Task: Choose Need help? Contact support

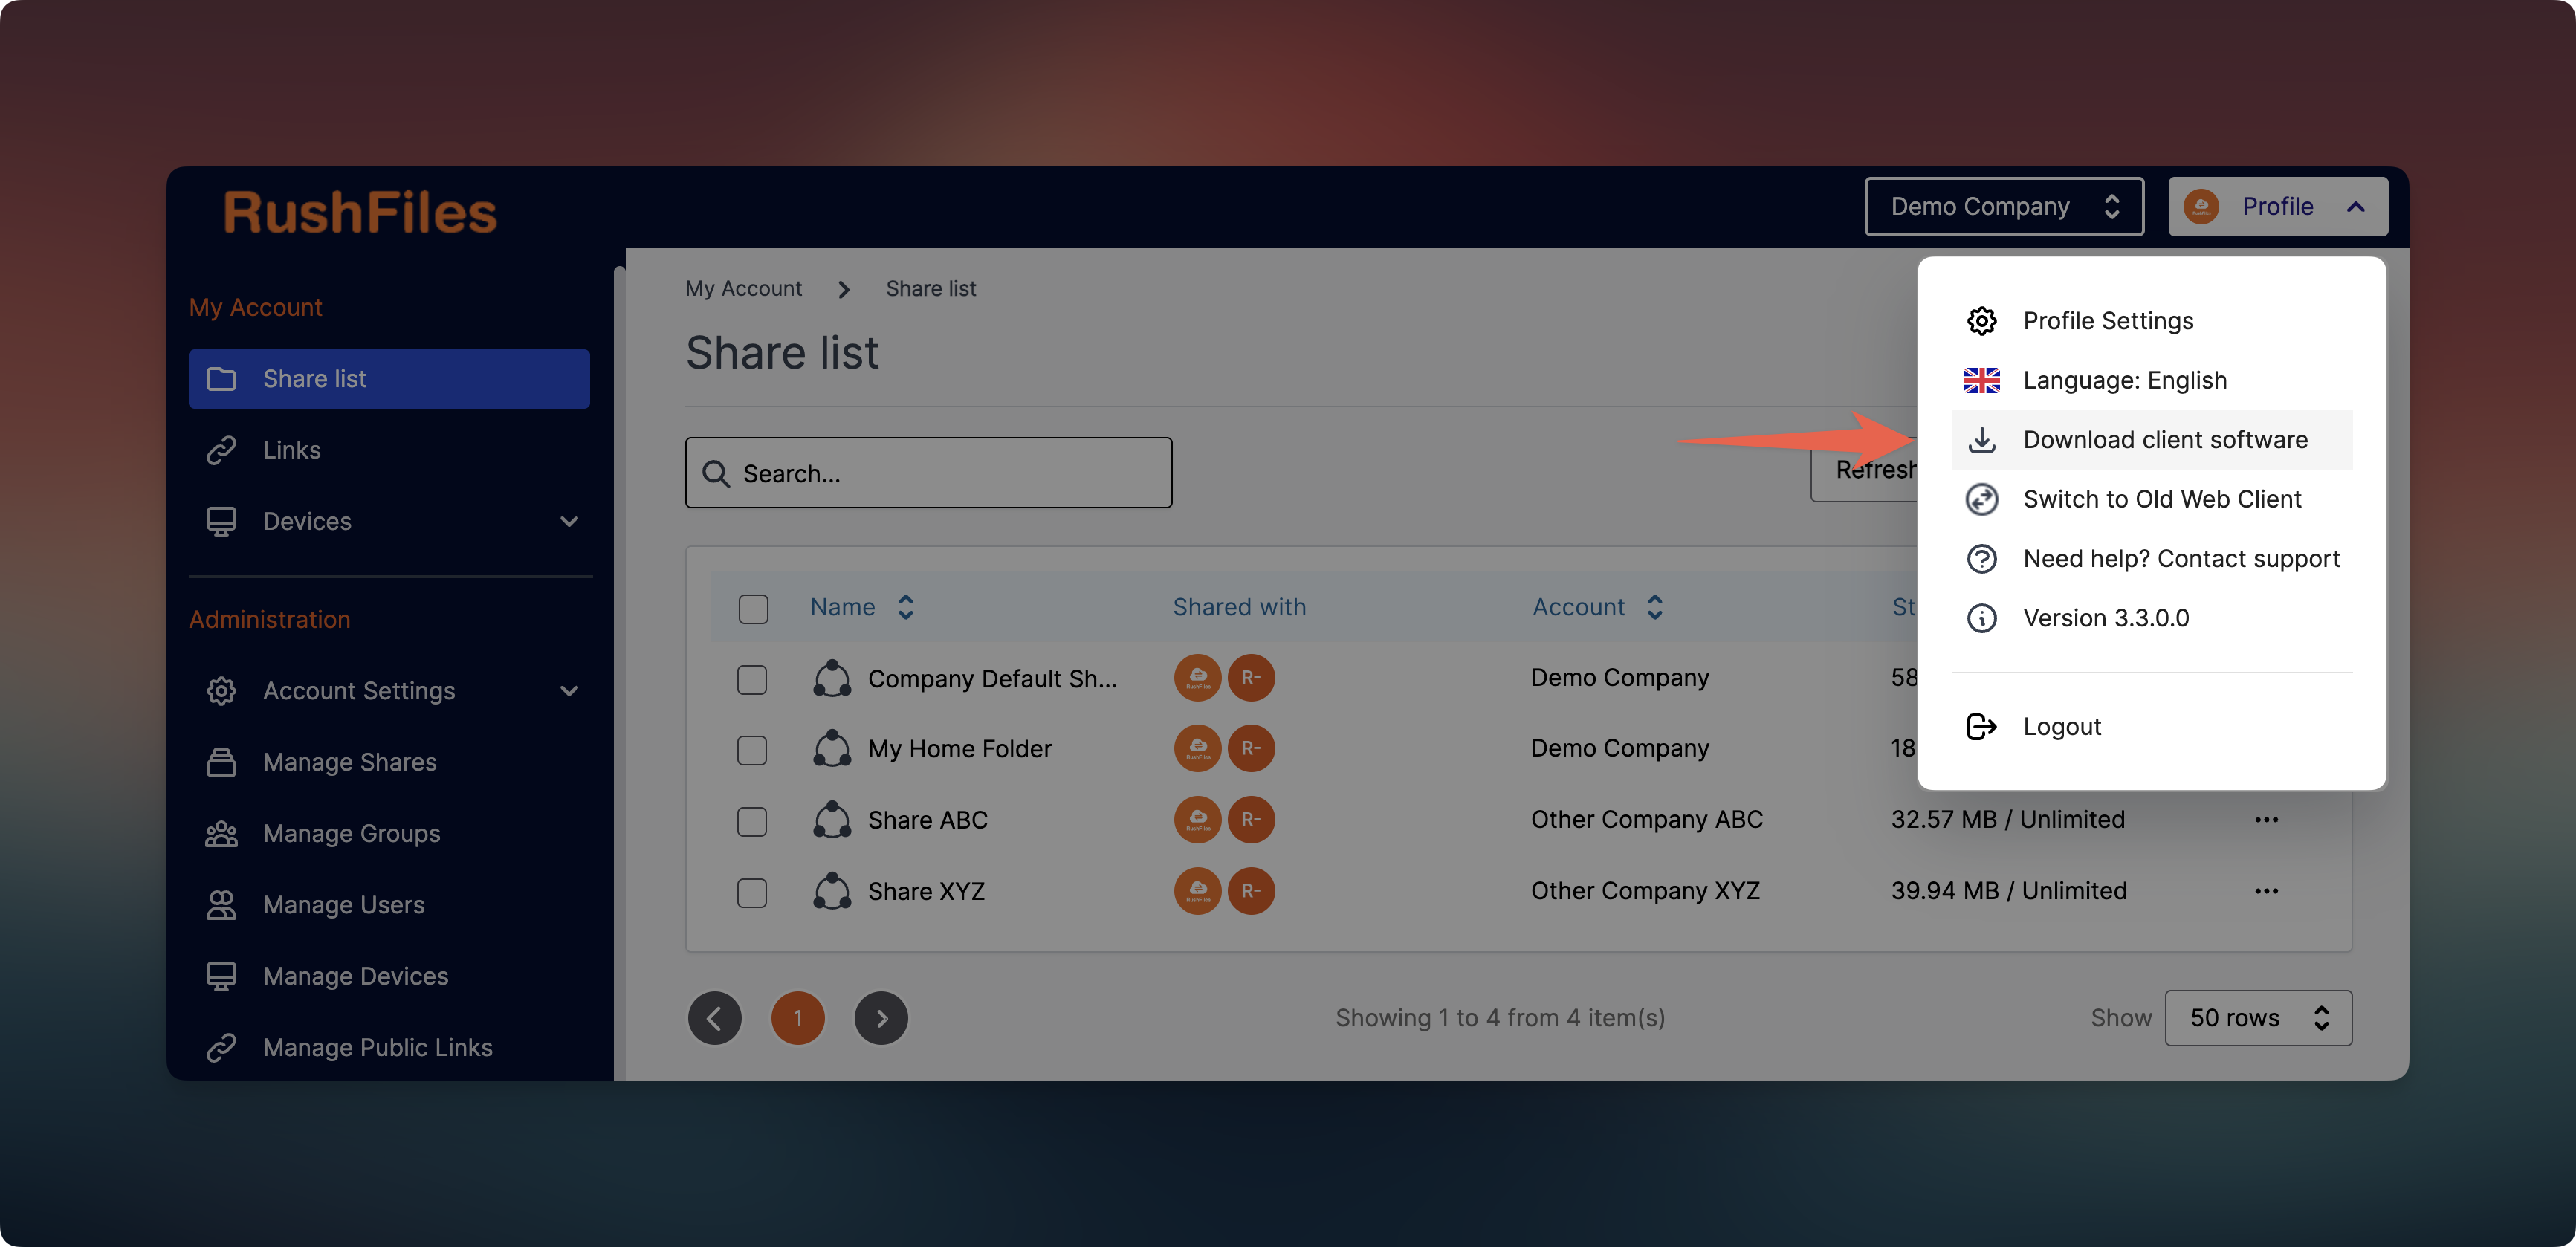Action: point(2180,558)
